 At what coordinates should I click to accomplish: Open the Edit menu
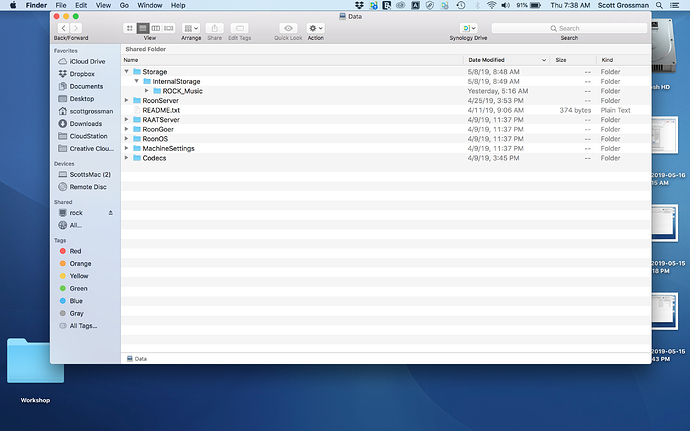tap(81, 5)
